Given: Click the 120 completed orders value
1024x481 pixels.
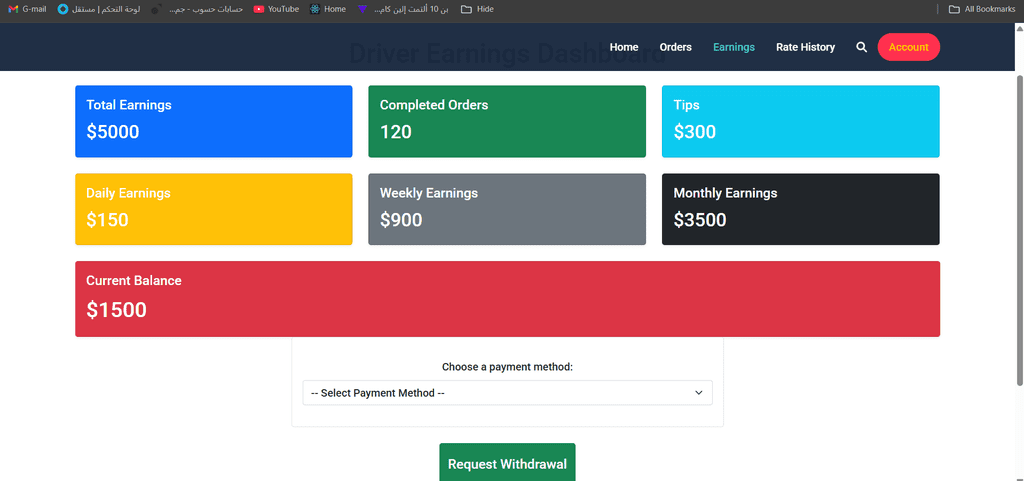Looking at the screenshot, I should (396, 132).
